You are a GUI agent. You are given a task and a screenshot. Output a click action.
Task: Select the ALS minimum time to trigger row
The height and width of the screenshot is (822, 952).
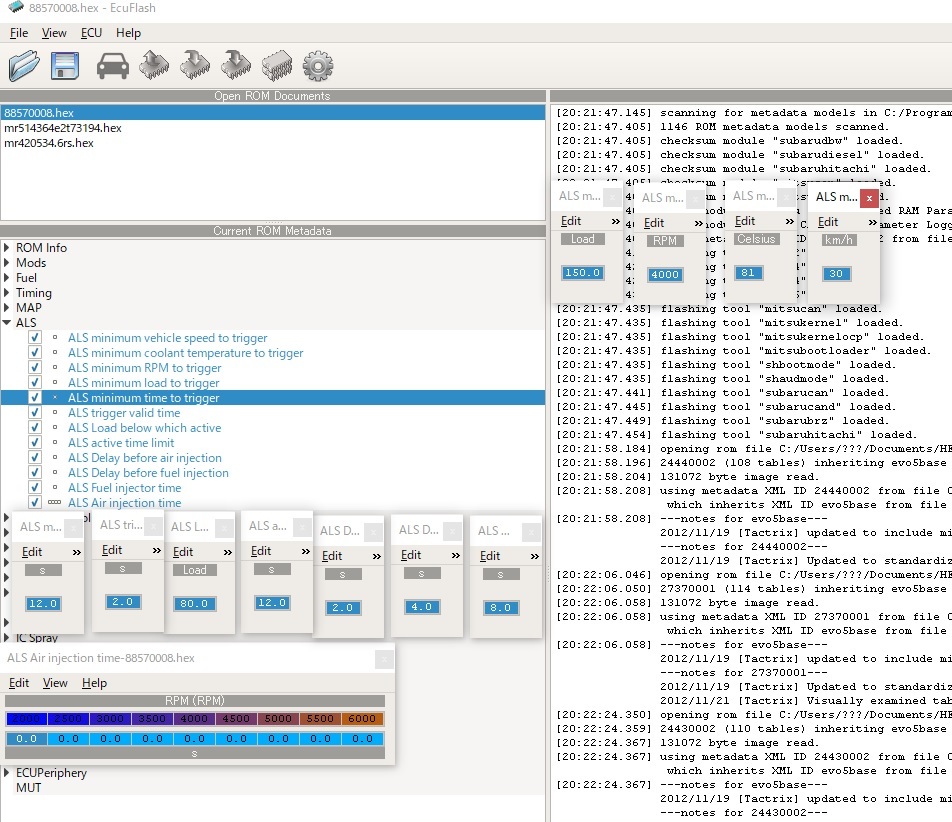(273, 398)
